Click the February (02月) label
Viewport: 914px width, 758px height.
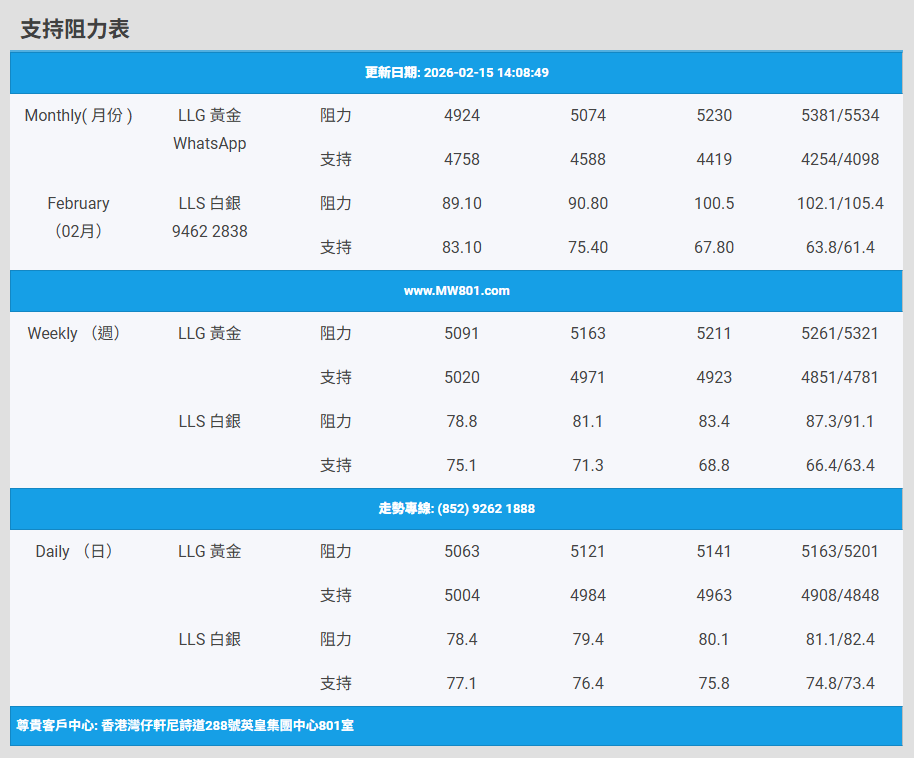coord(78,217)
